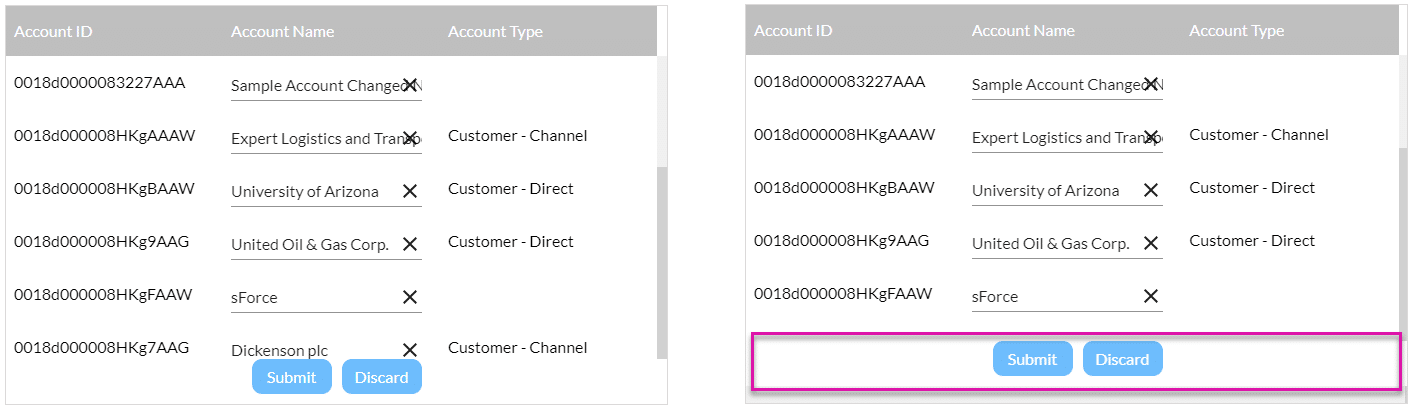The image size is (1414, 410).
Task: Clear Sample Account name in left table
Action: [410, 85]
